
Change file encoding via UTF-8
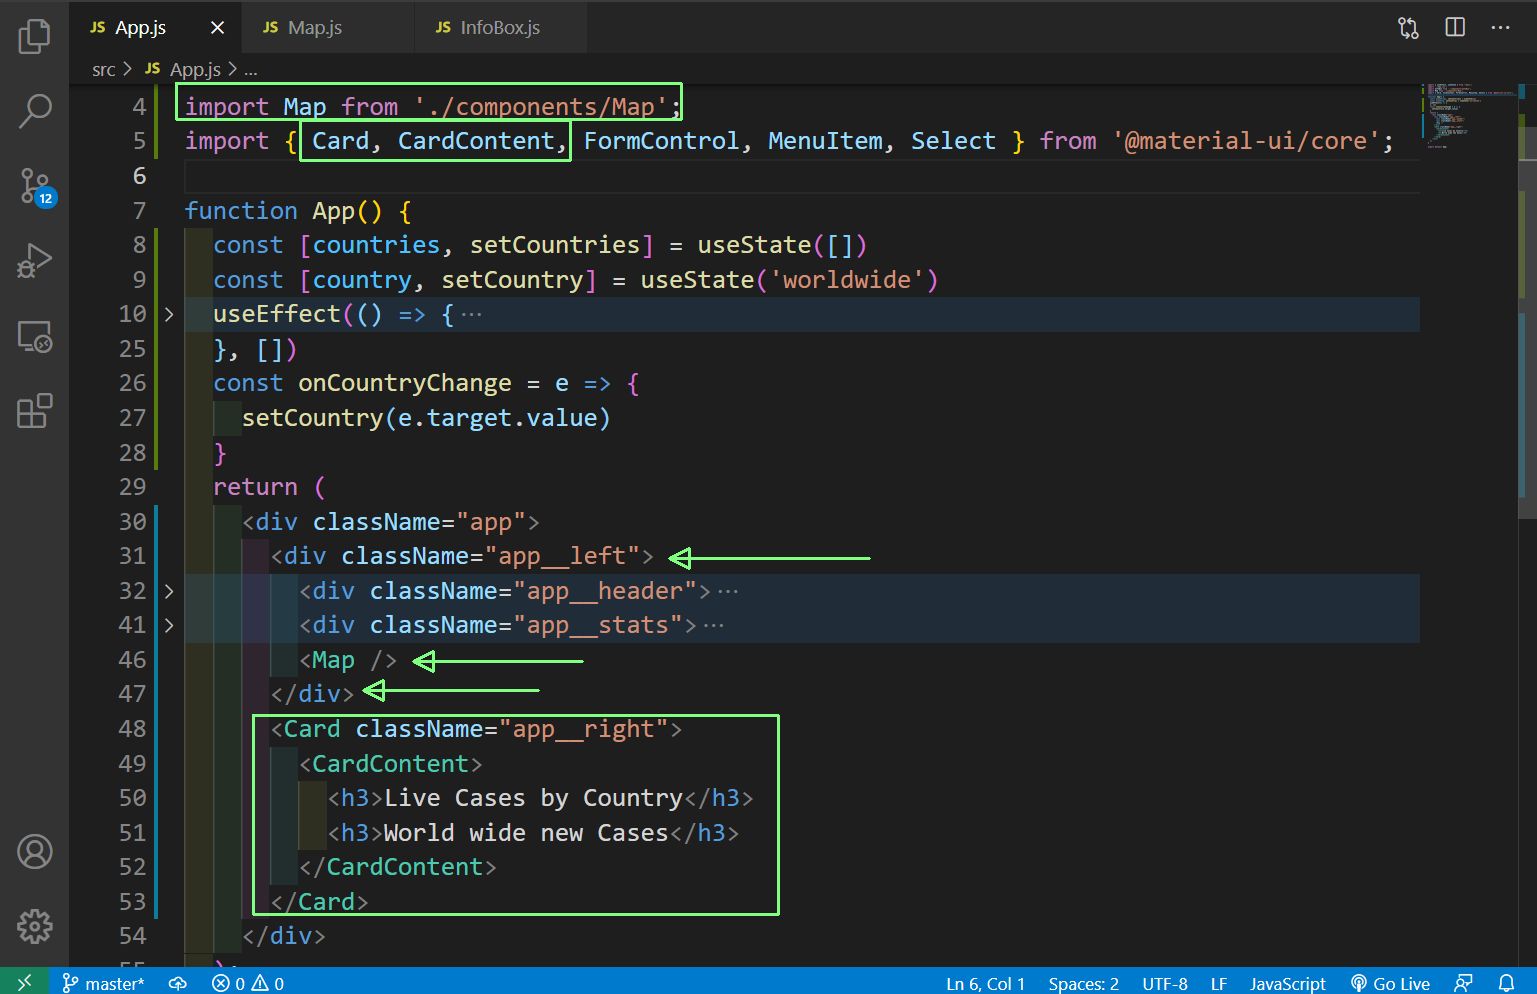(x=1164, y=983)
